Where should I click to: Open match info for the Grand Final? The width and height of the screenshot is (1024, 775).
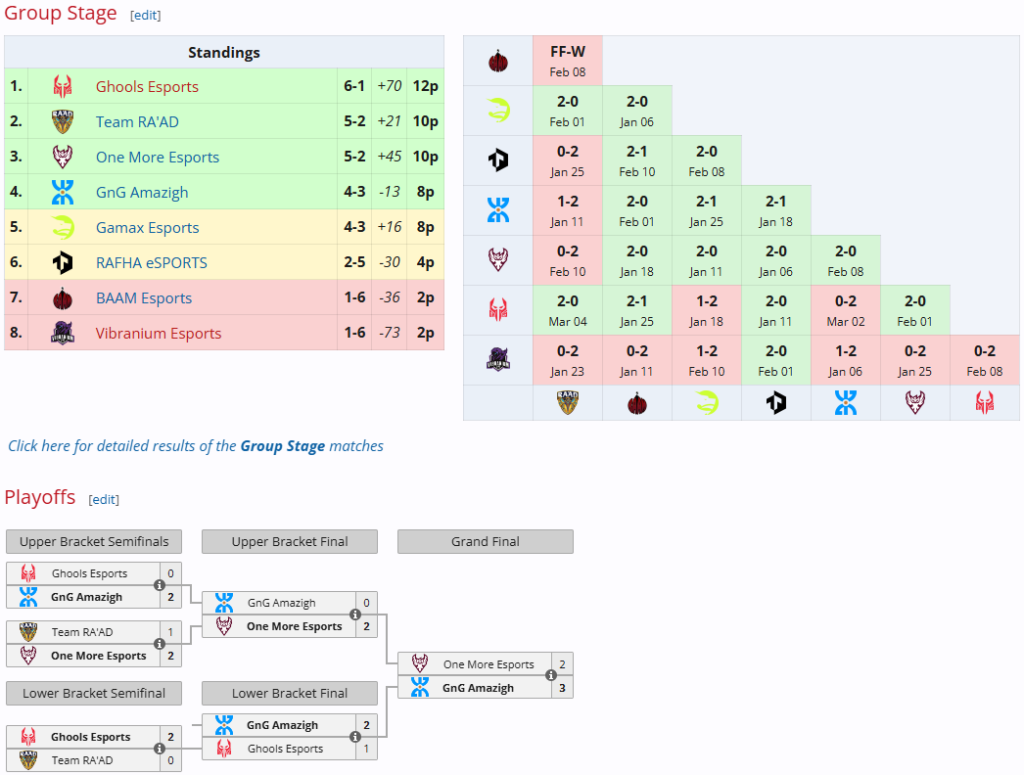(551, 676)
